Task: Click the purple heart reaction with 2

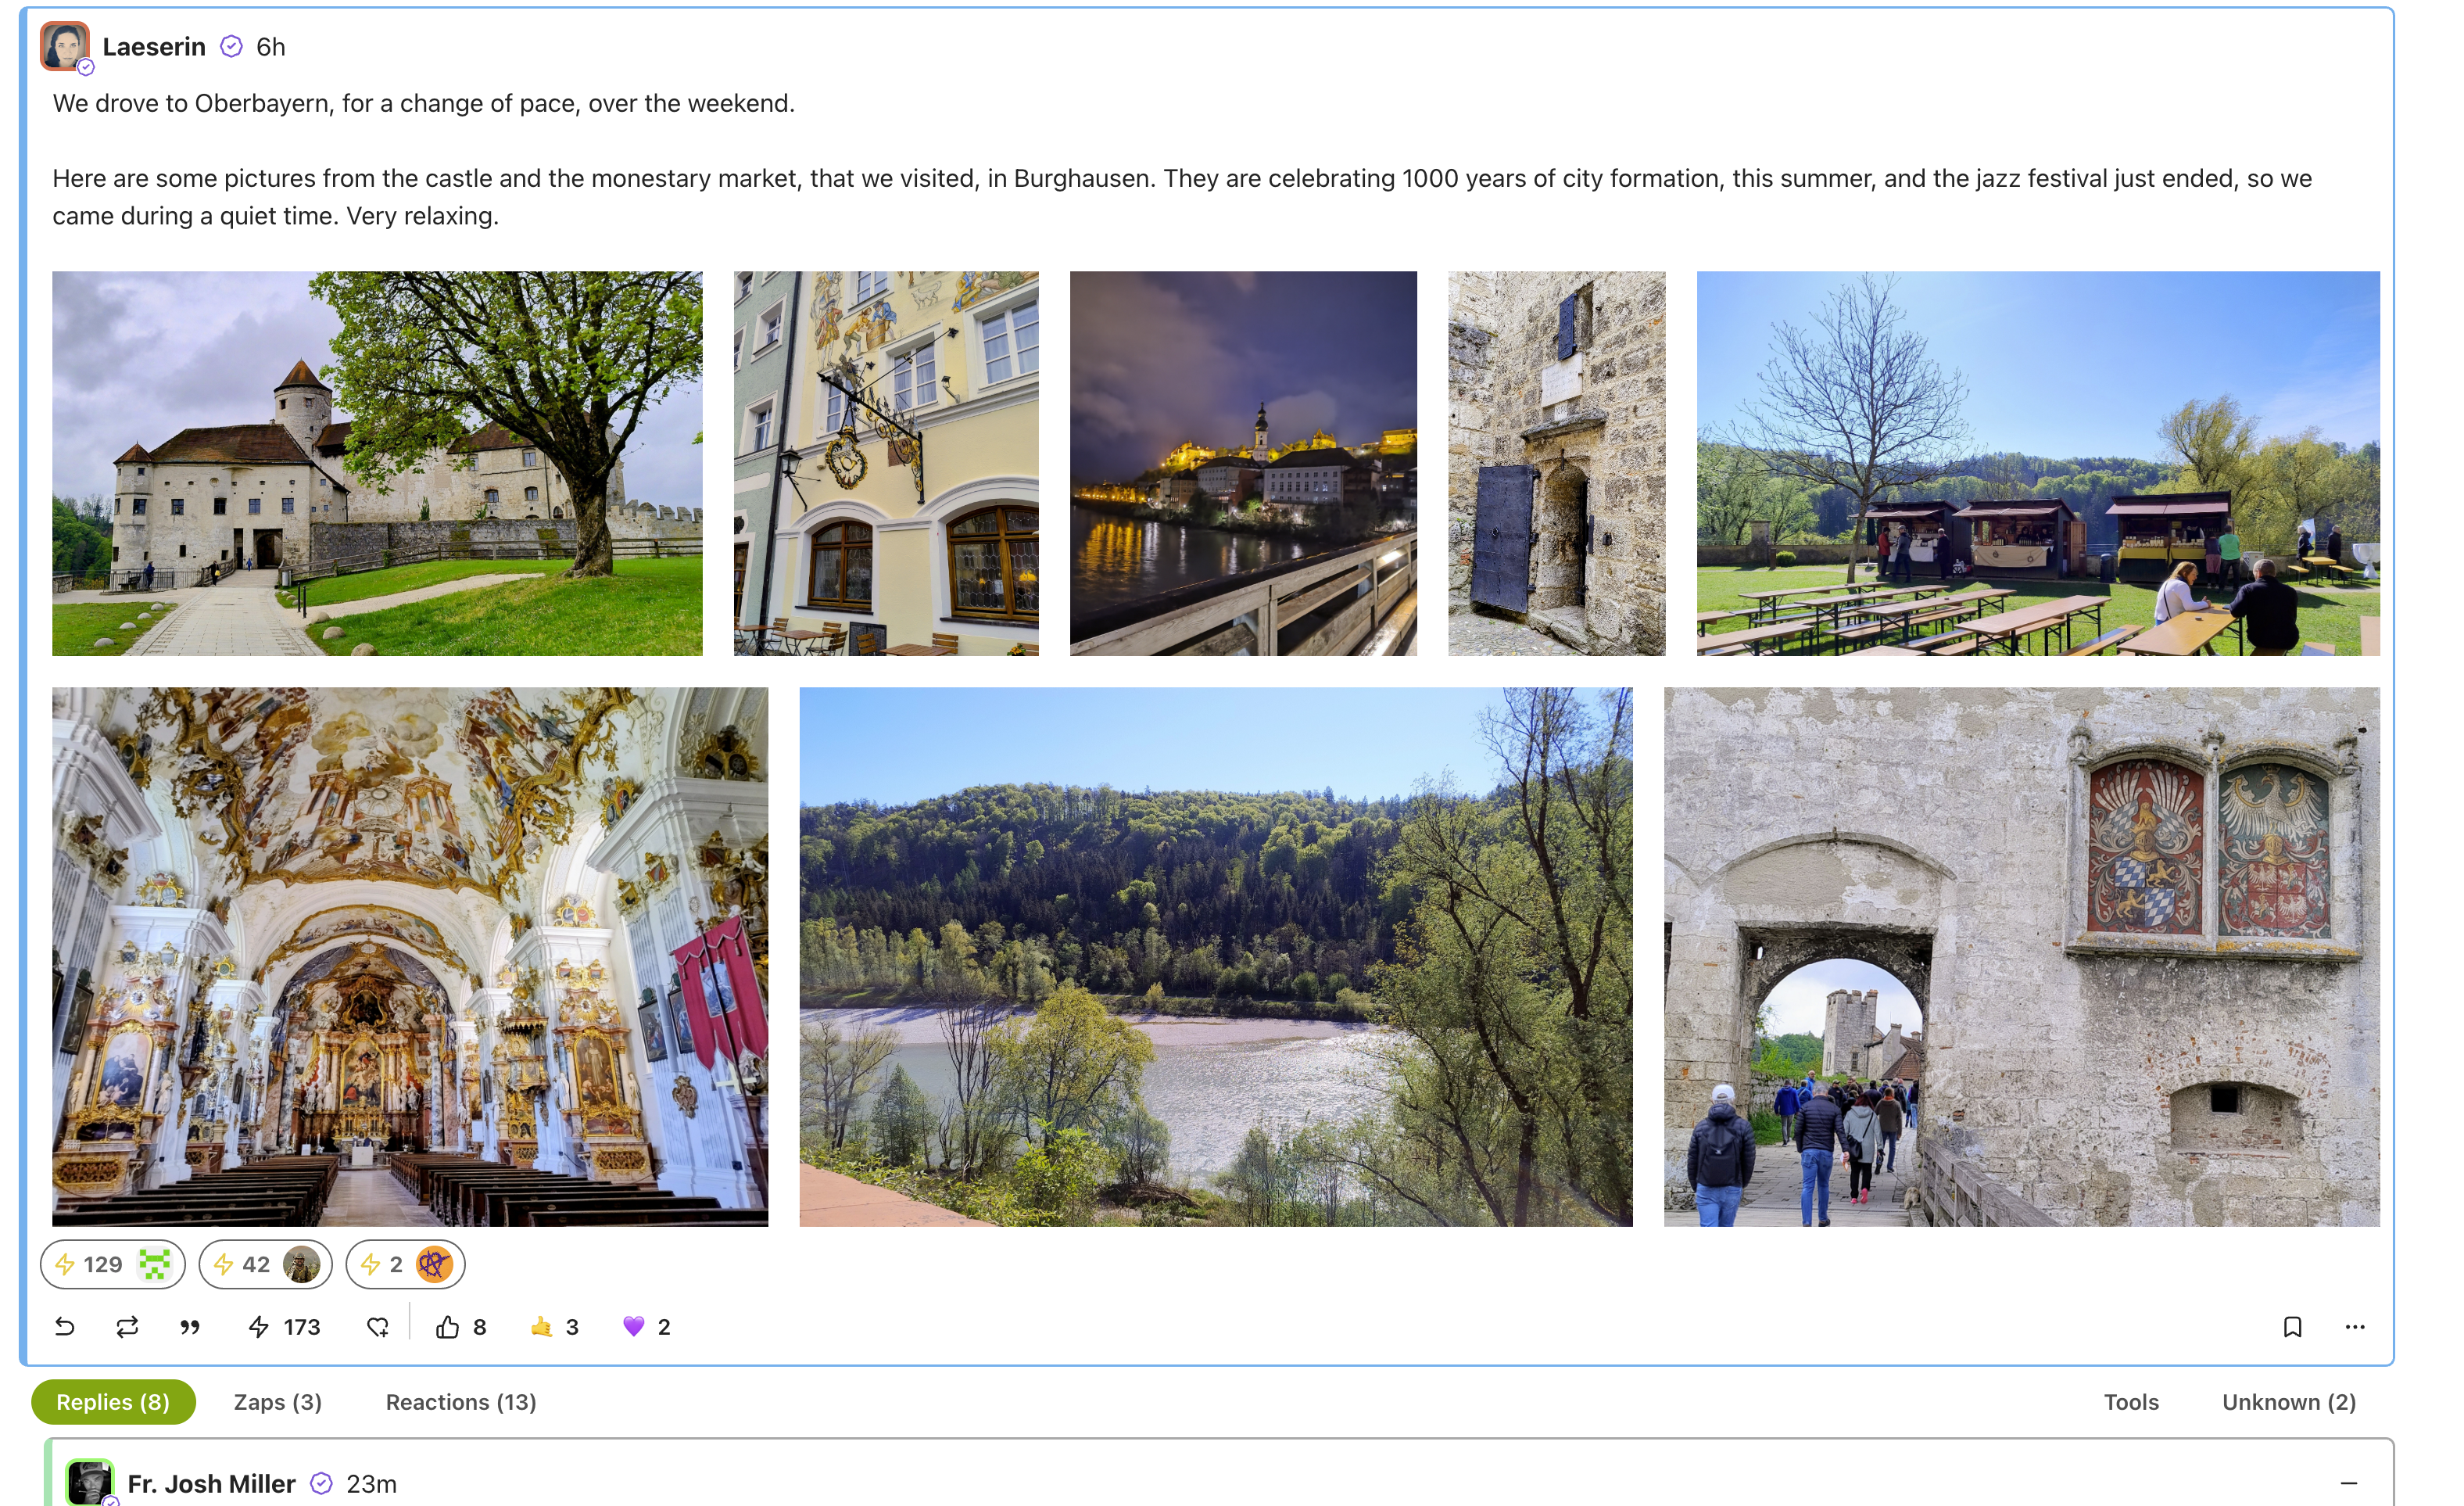Action: (647, 1327)
